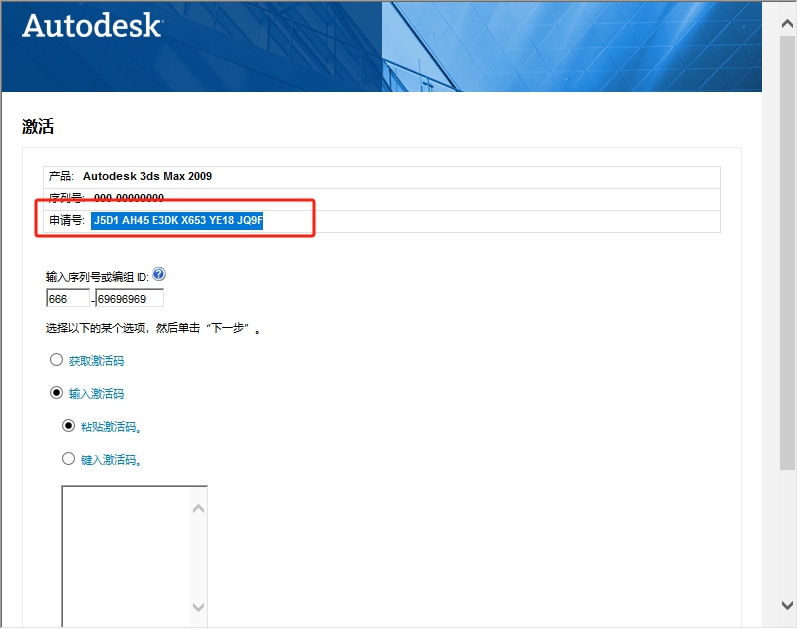Click the 键入激活码。 label text
The width and height of the screenshot is (798, 629).
[111, 460]
